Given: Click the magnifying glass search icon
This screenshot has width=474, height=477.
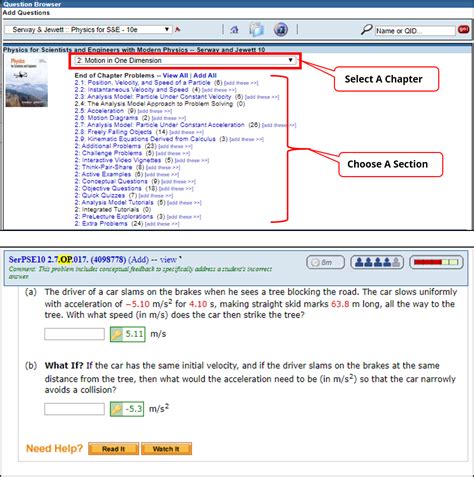Looking at the screenshot, I should point(366,29).
